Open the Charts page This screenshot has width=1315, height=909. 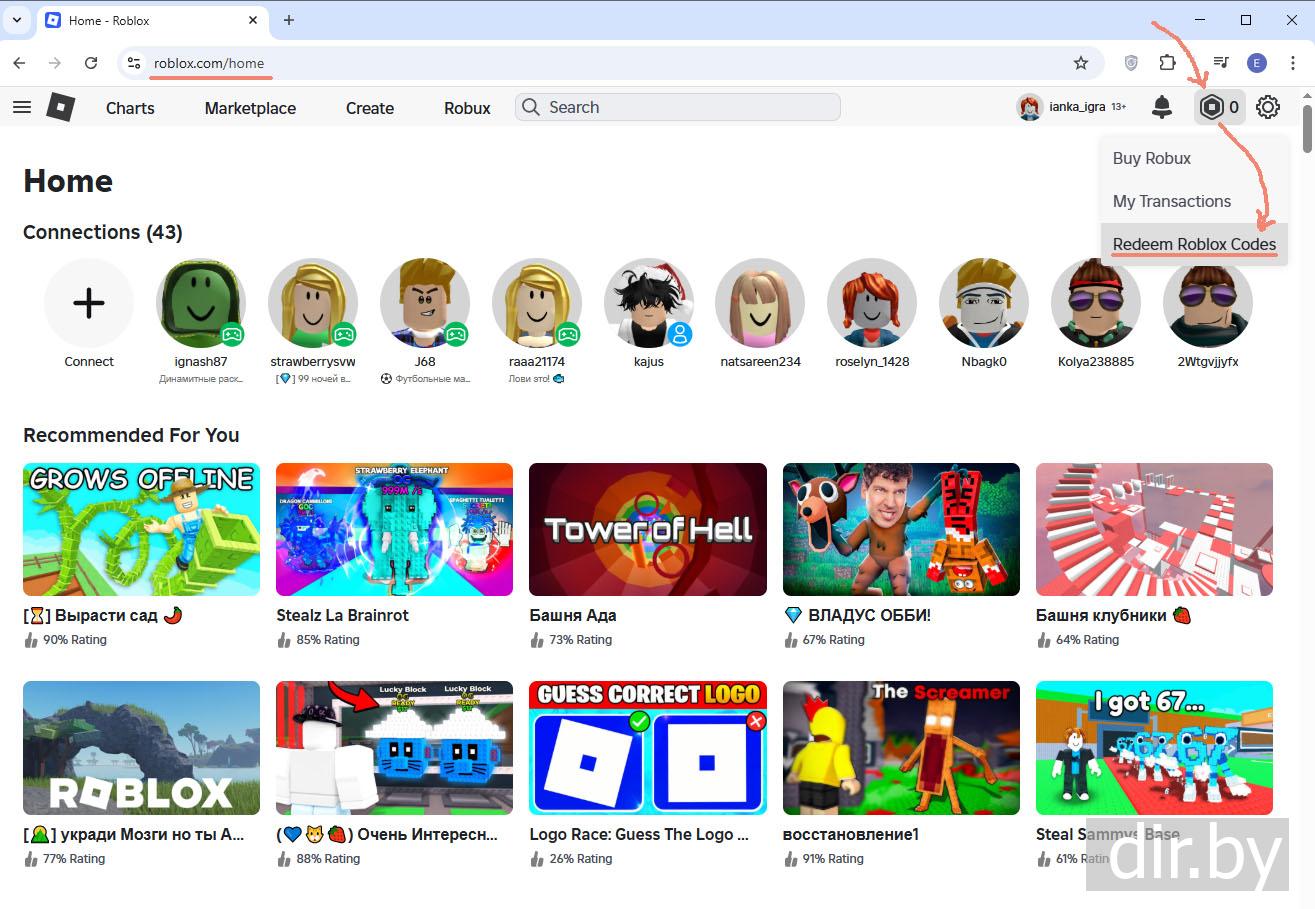point(130,108)
